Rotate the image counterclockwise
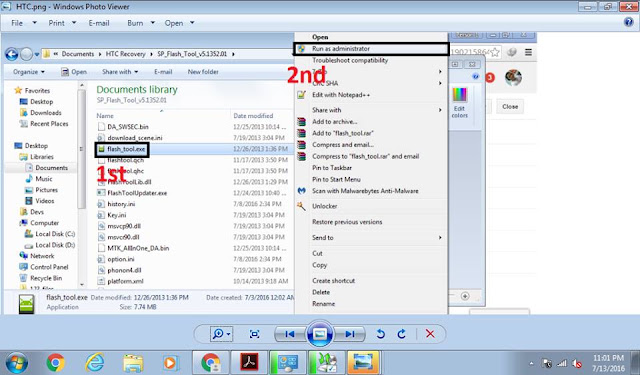This screenshot has height=375, width=640. point(380,334)
